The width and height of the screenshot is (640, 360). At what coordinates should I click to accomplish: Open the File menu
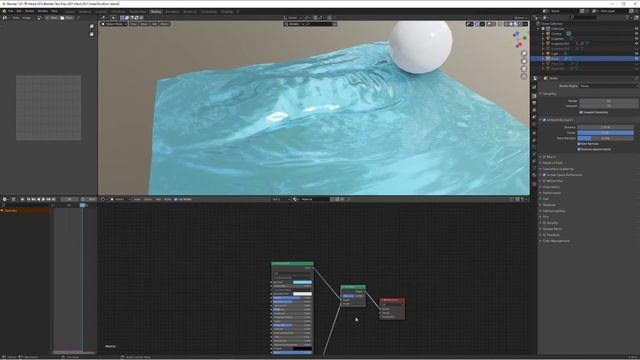tap(11, 11)
